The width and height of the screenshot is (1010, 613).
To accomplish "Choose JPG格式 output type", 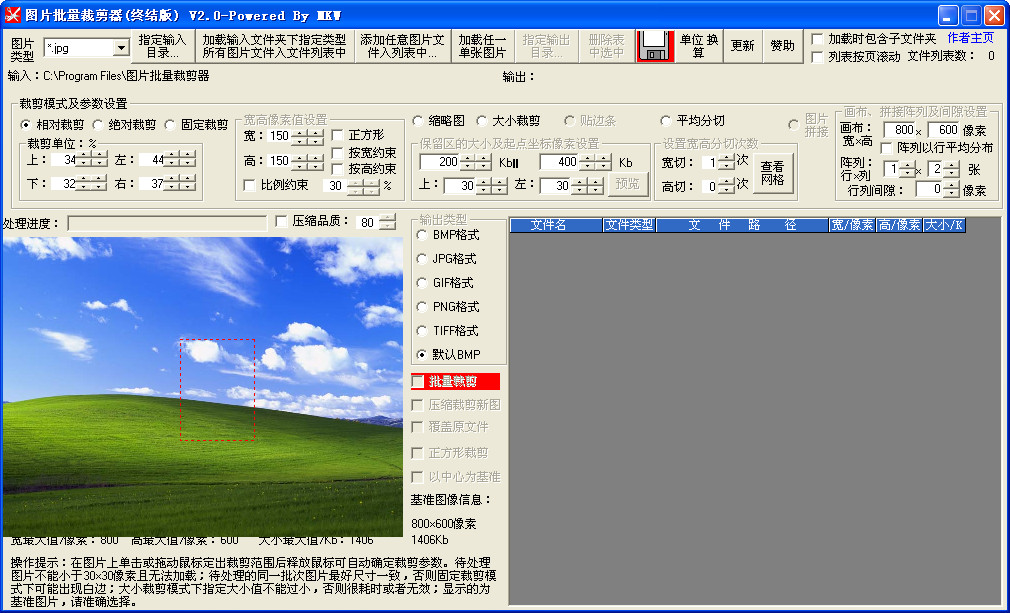I will (x=422, y=259).
